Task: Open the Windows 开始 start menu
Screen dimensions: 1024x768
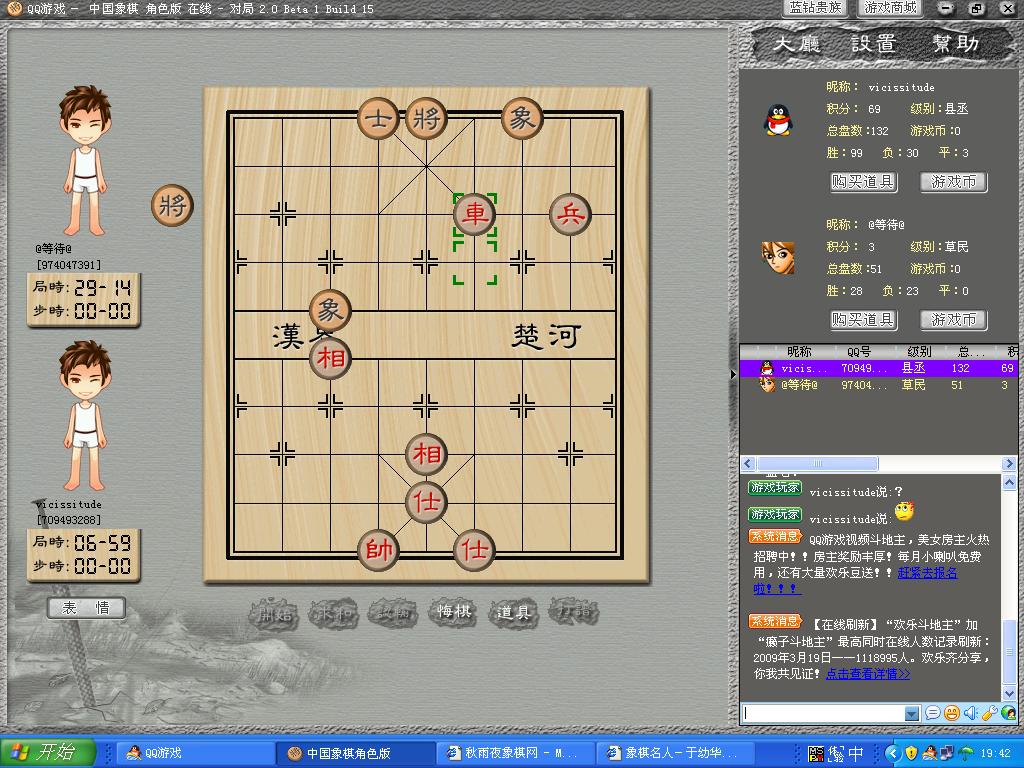Action: pyautogui.click(x=47, y=753)
